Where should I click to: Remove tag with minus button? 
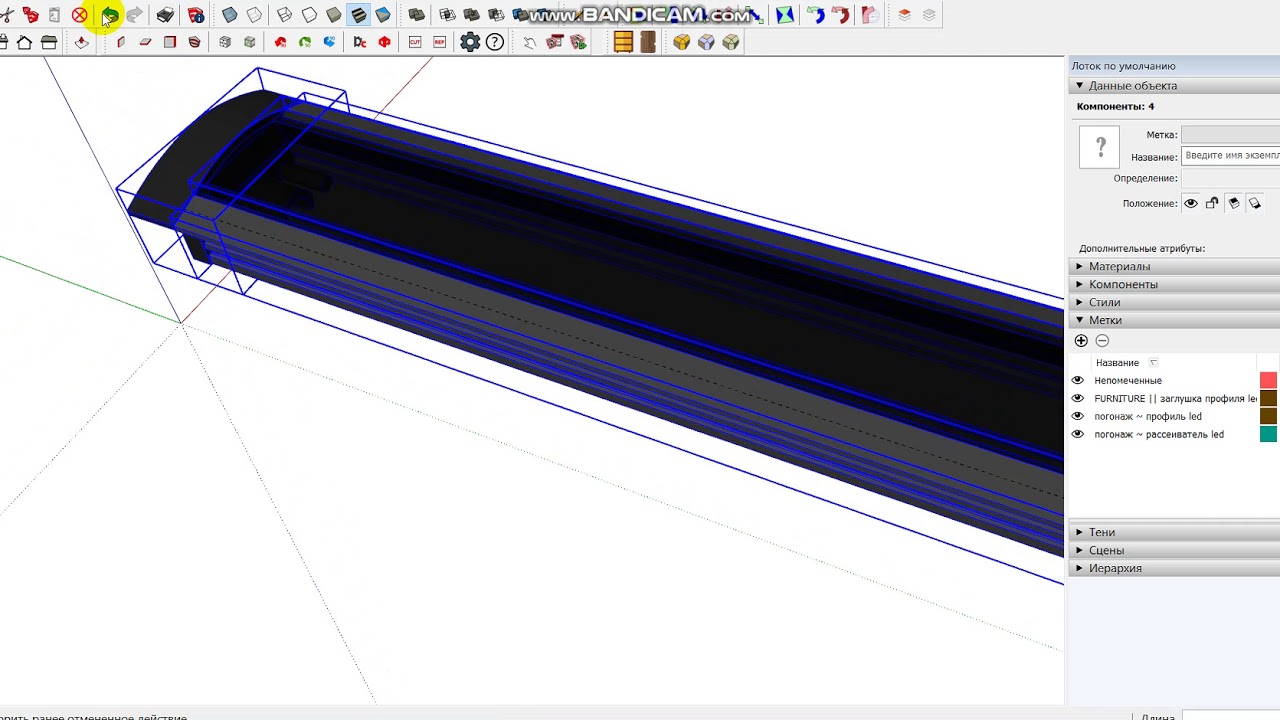(x=1102, y=341)
